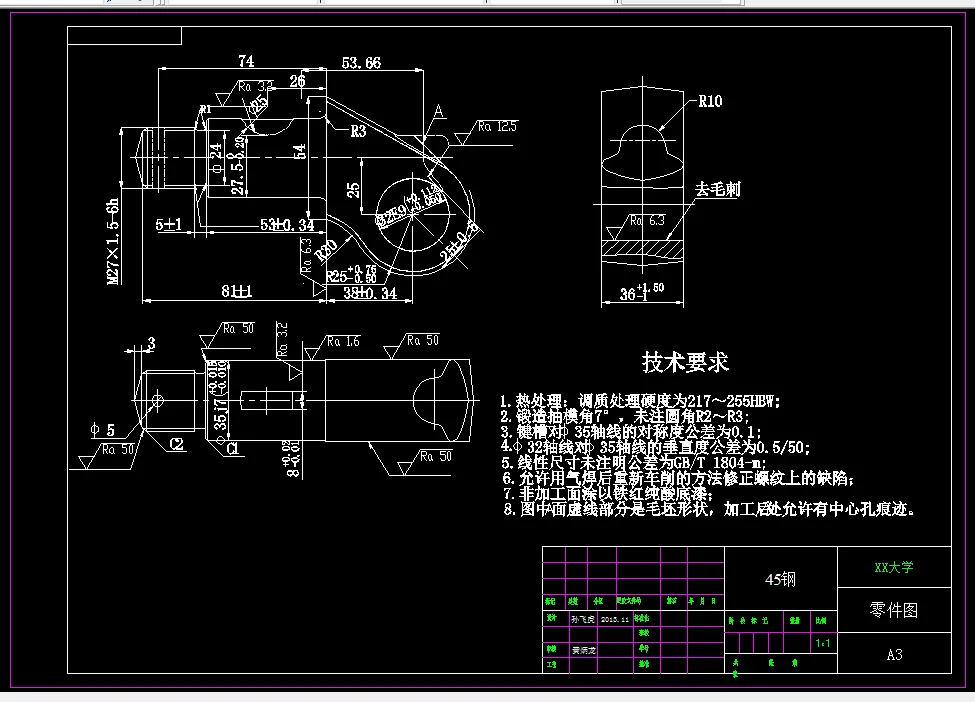Click the 1:1 scale cell

coord(821,644)
